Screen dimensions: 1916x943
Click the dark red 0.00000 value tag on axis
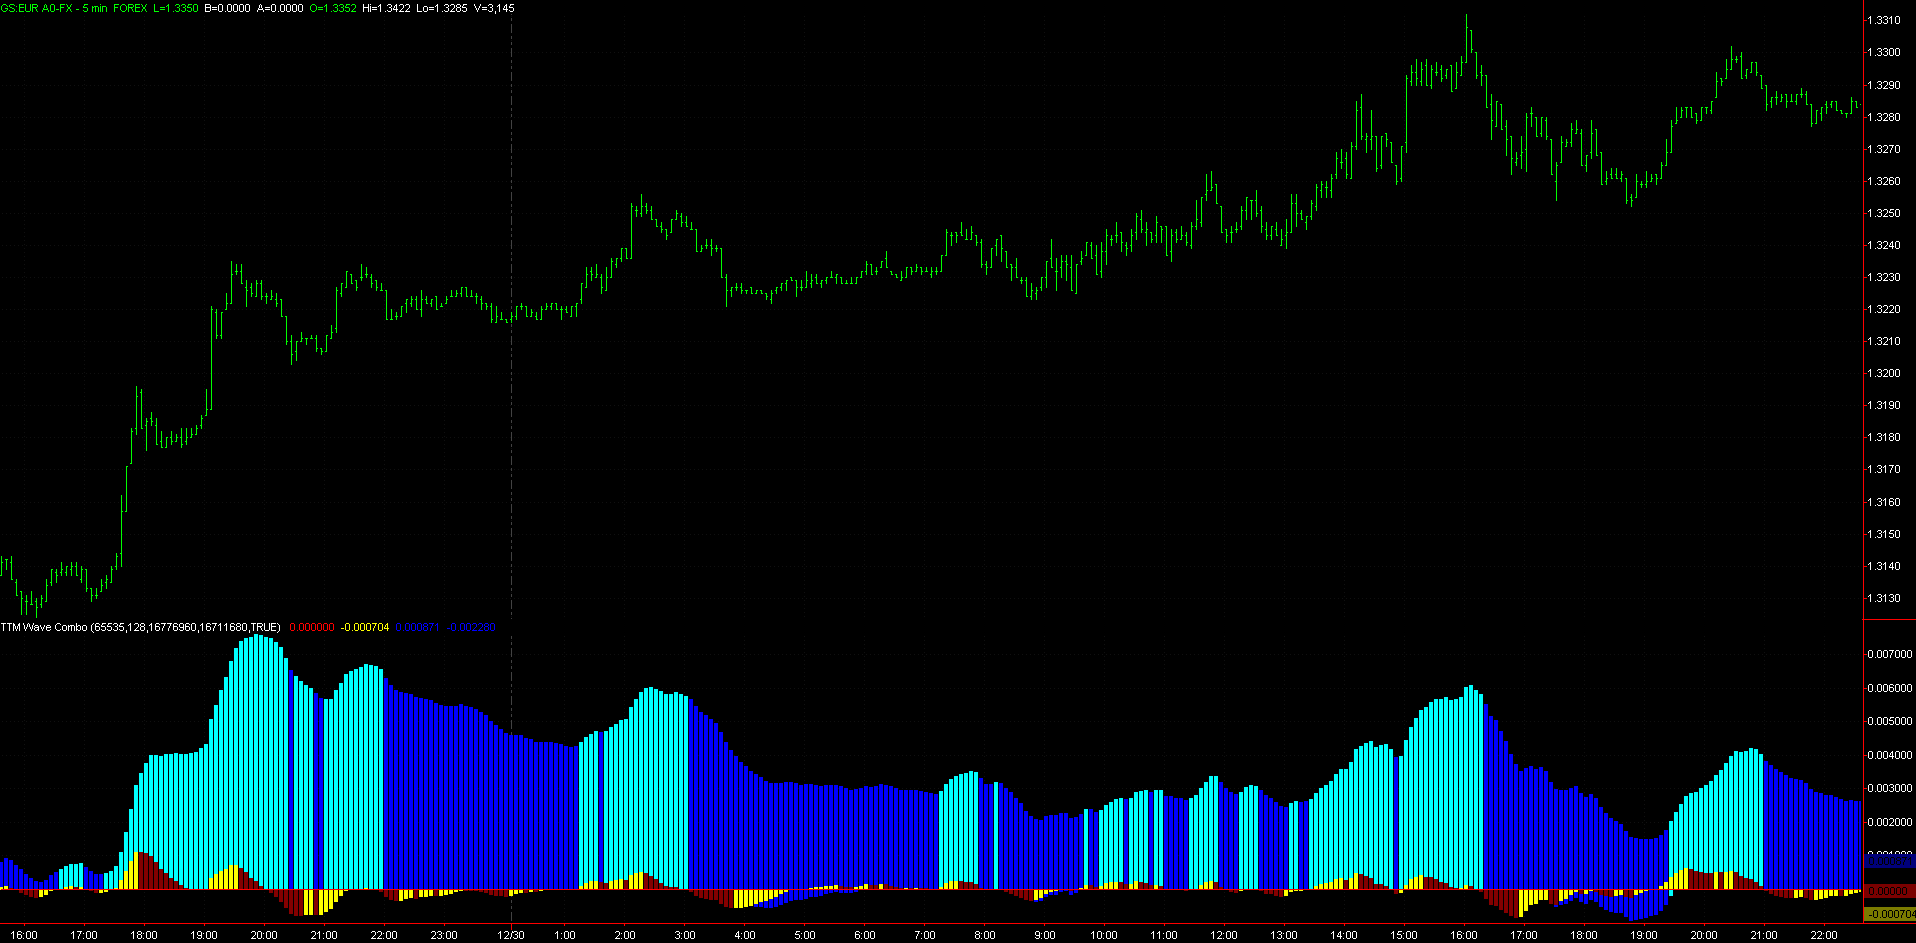1889,890
